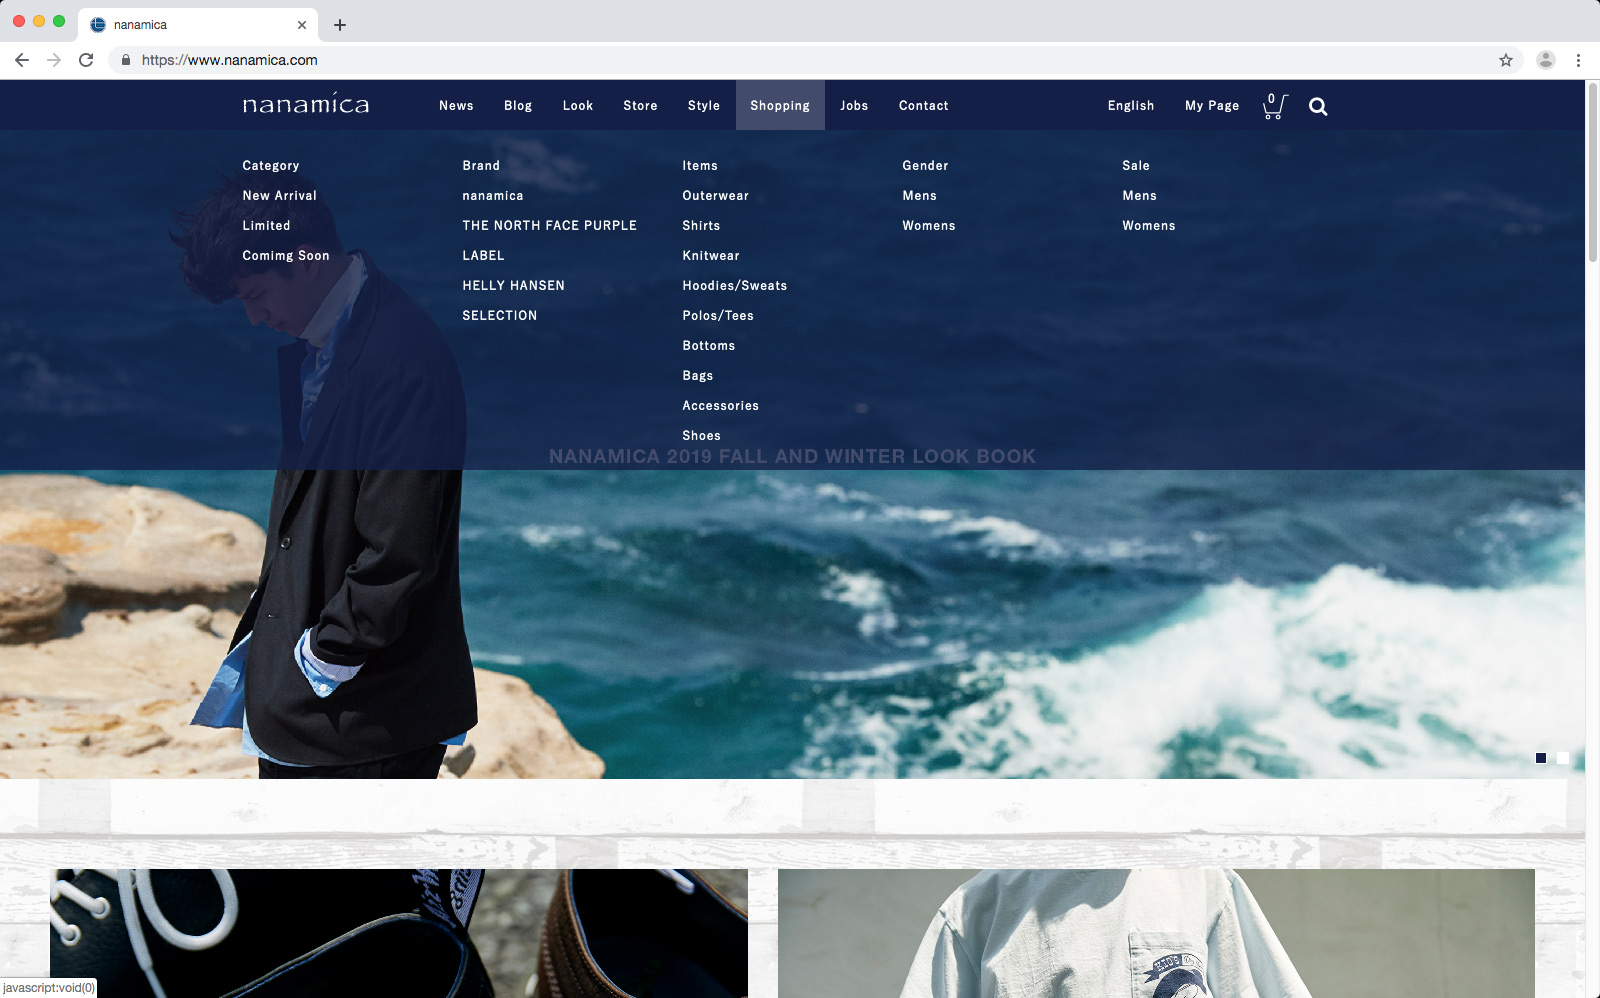
Task: Click the Brand column heading
Action: [481, 166]
